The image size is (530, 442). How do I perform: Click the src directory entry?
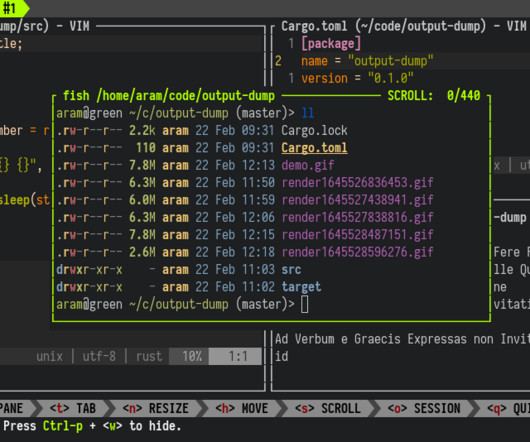pos(291,270)
